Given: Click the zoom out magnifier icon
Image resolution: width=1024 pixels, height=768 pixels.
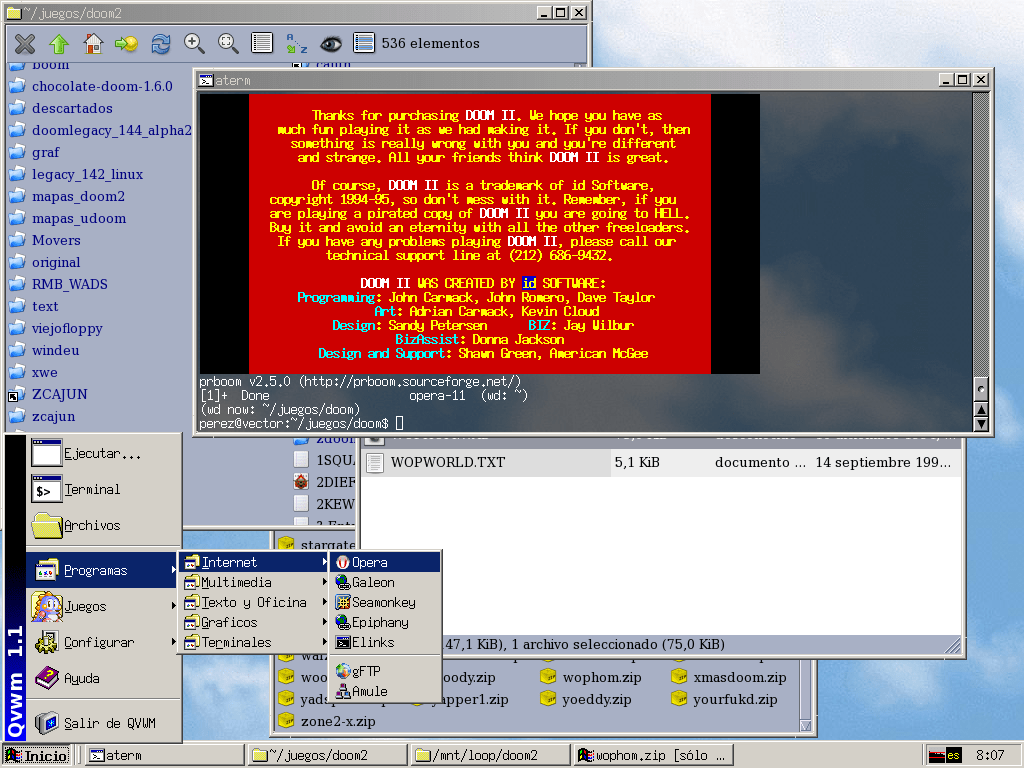Looking at the screenshot, I should [228, 44].
